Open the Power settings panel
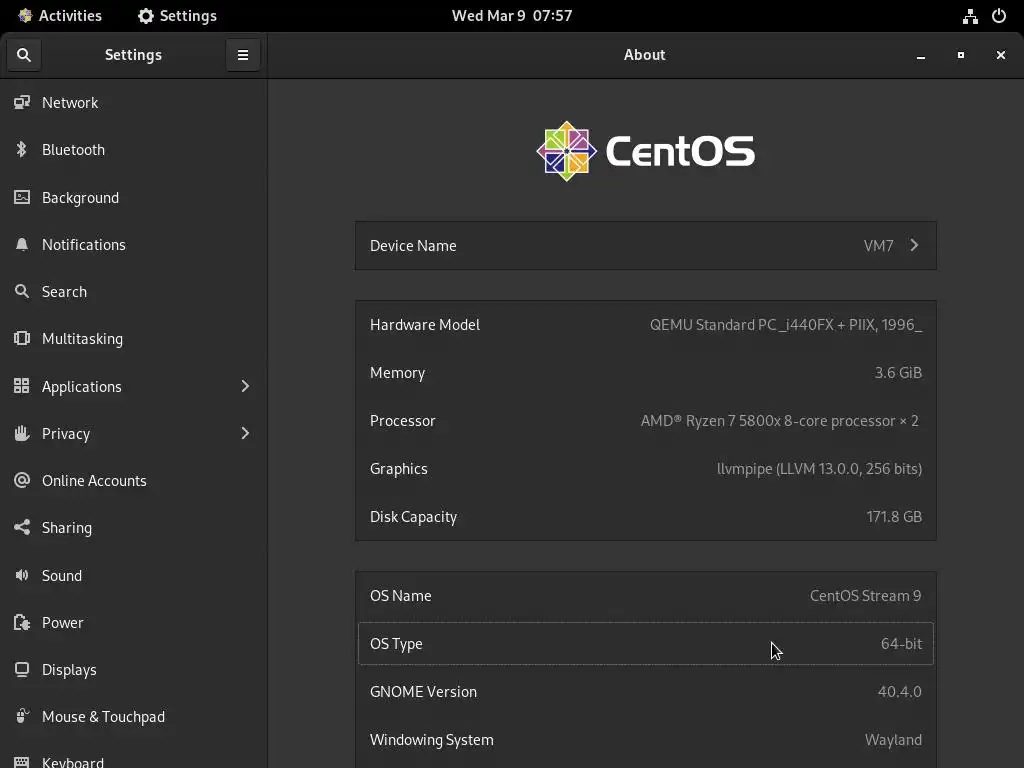This screenshot has height=768, width=1024. 133,622
